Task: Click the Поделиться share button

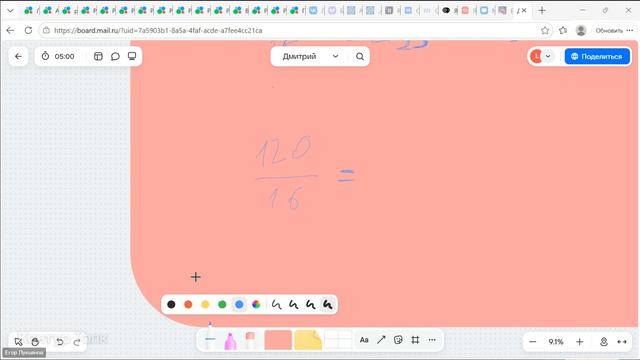Action: point(597,56)
